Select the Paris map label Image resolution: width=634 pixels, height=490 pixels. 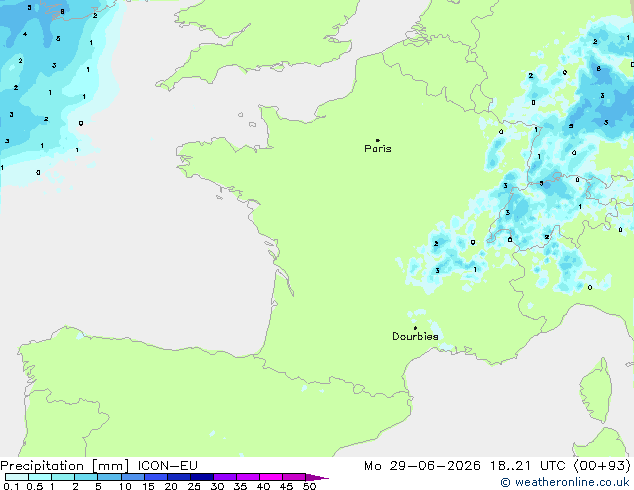click(378, 149)
